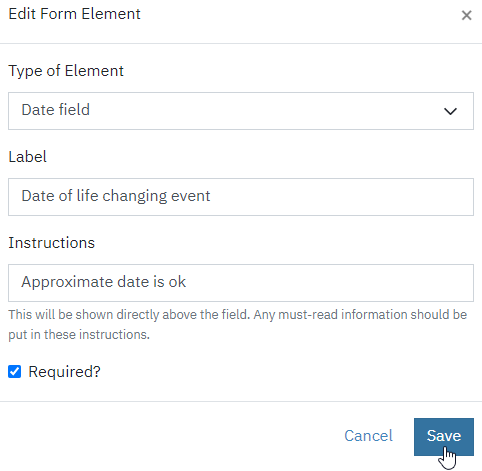Focus the Label input field
482x471 pixels.
coord(241,197)
